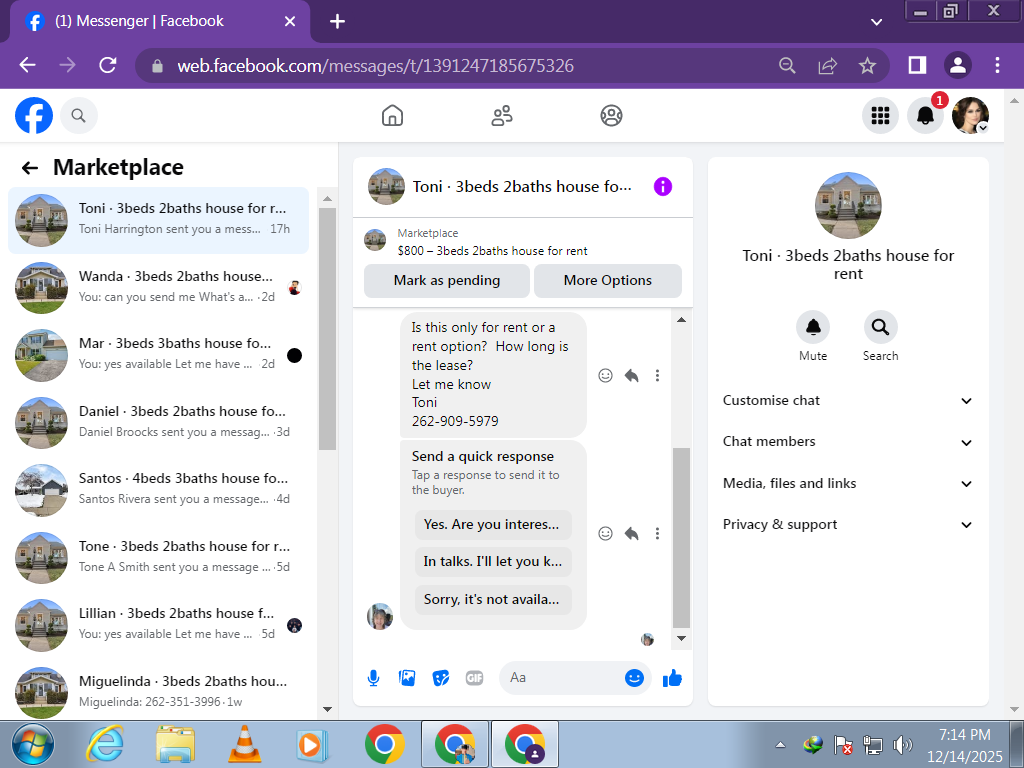The image size is (1024, 768).
Task: Click the message input field Aa
Action: 562,678
